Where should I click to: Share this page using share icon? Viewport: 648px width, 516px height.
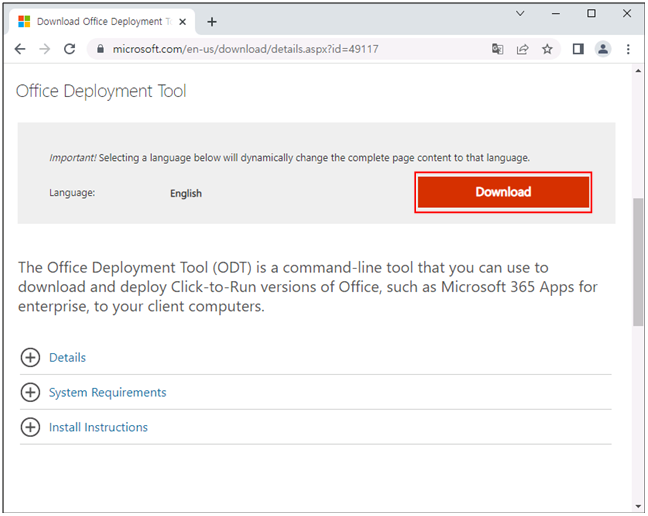[x=522, y=49]
